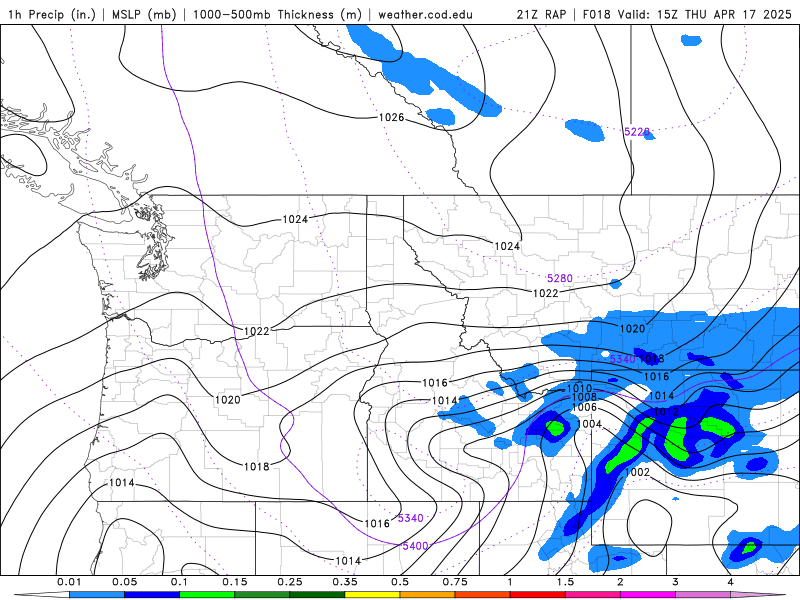Click the purple 5400 thickness label
The height and width of the screenshot is (600, 800).
415,546
